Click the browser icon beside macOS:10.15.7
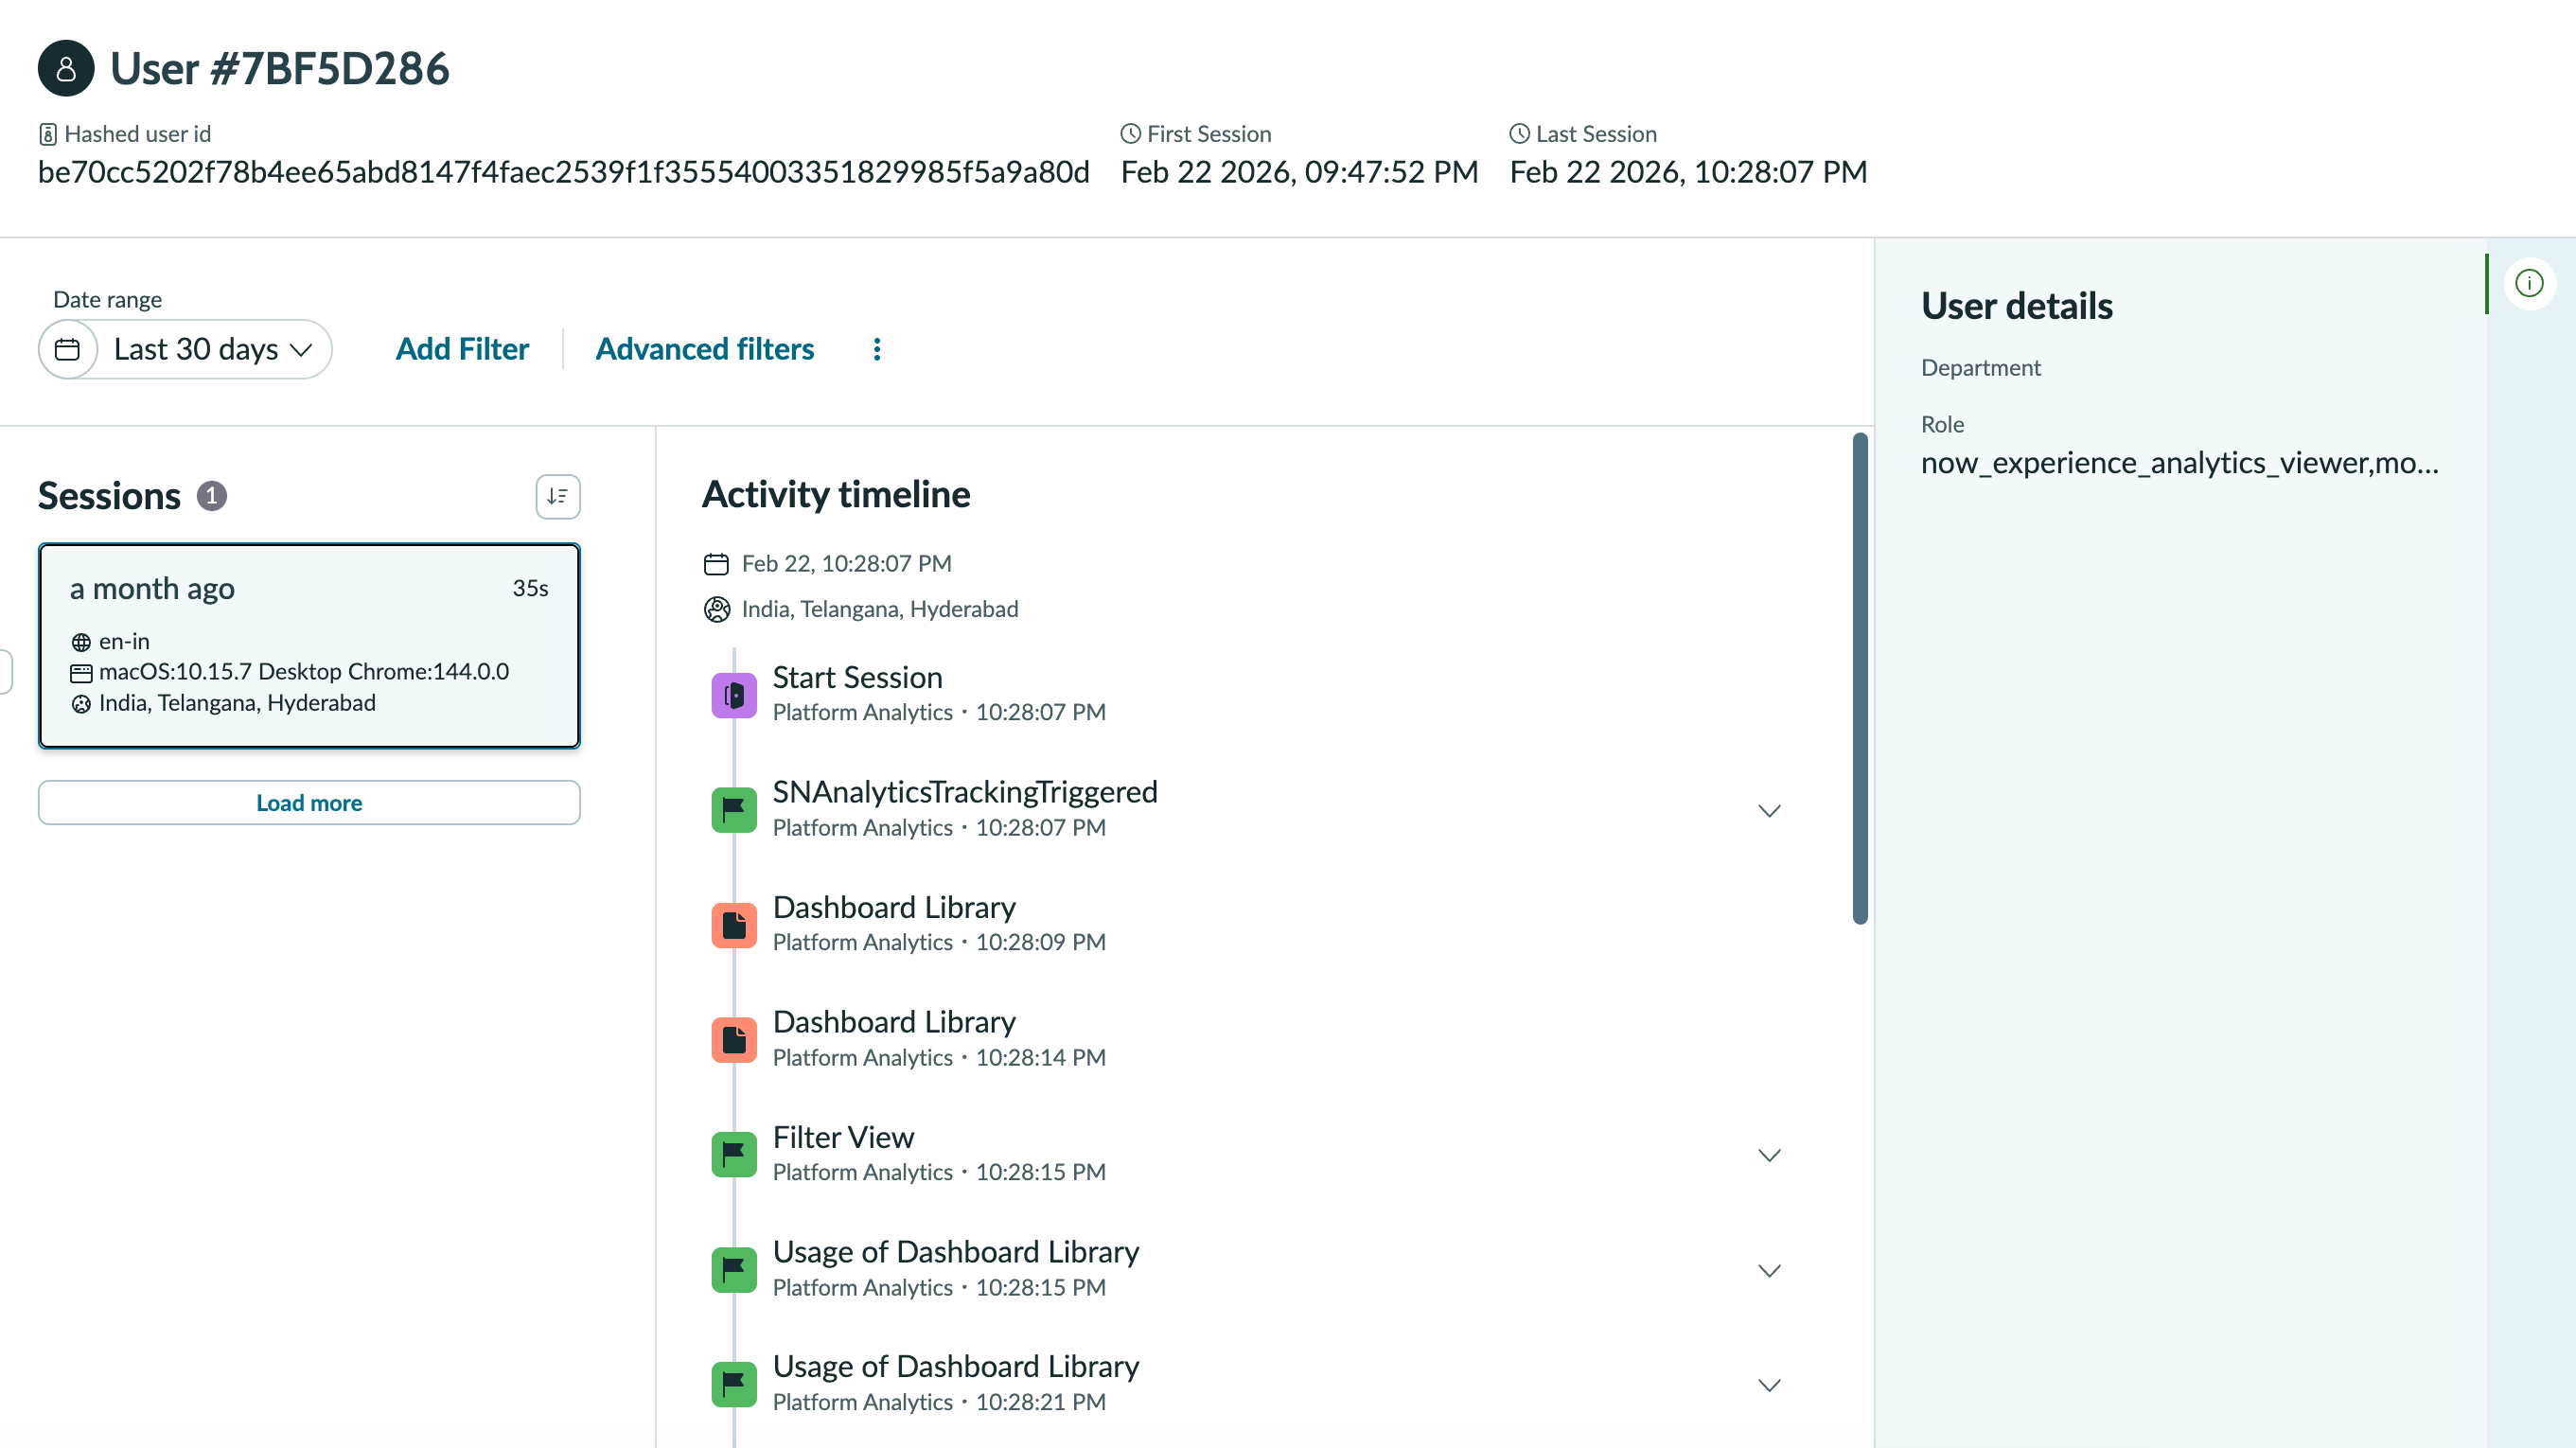Screen dimensions: 2576x1448 81,672
